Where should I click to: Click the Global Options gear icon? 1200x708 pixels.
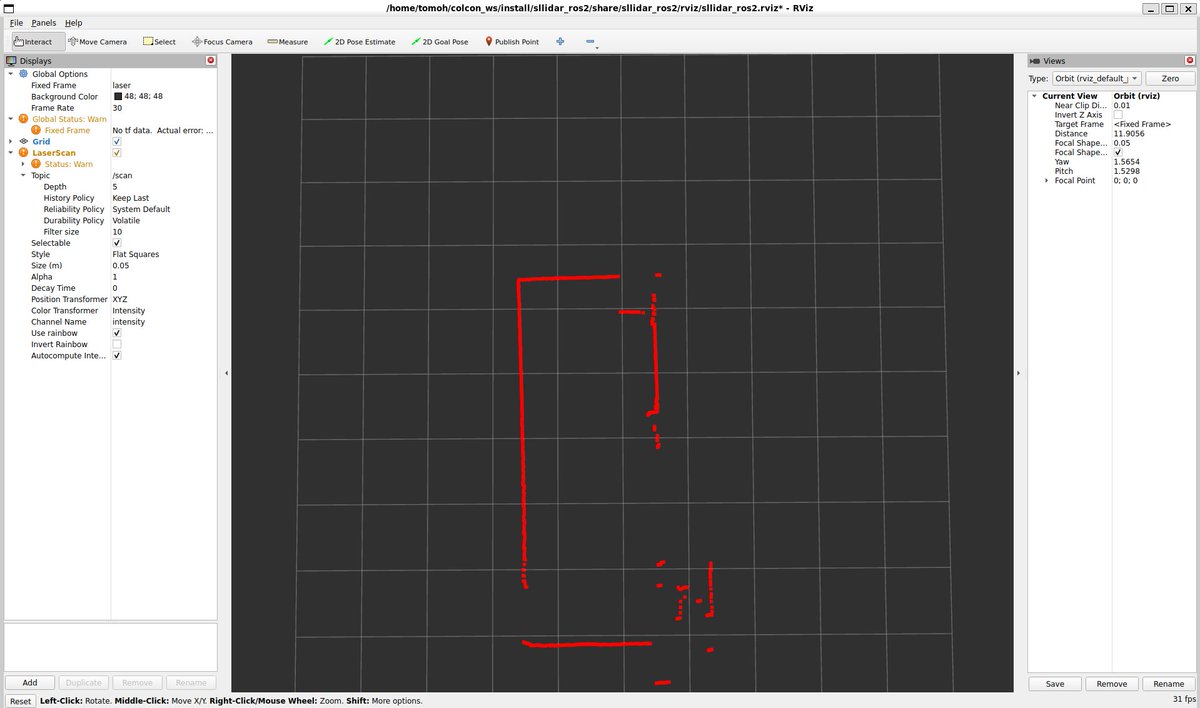24,74
